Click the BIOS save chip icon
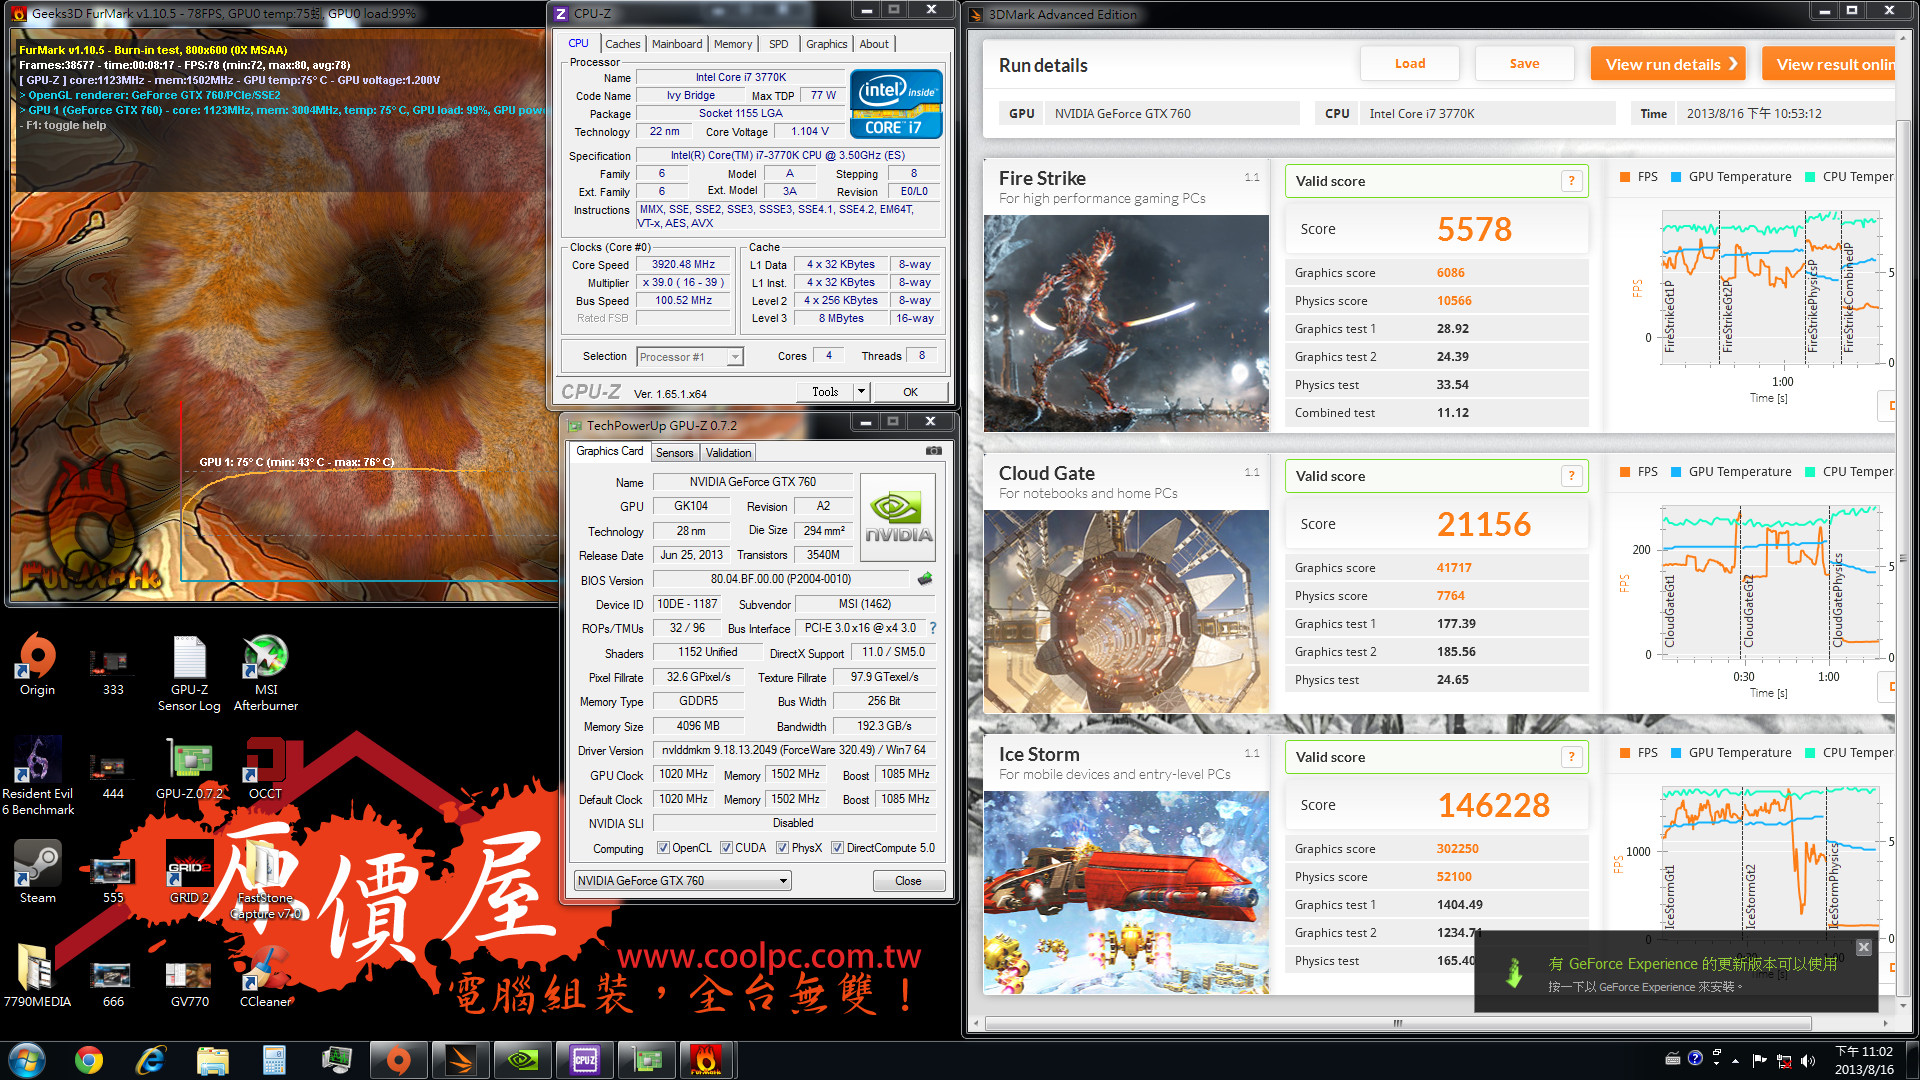This screenshot has height=1080, width=1920. pyautogui.click(x=925, y=579)
